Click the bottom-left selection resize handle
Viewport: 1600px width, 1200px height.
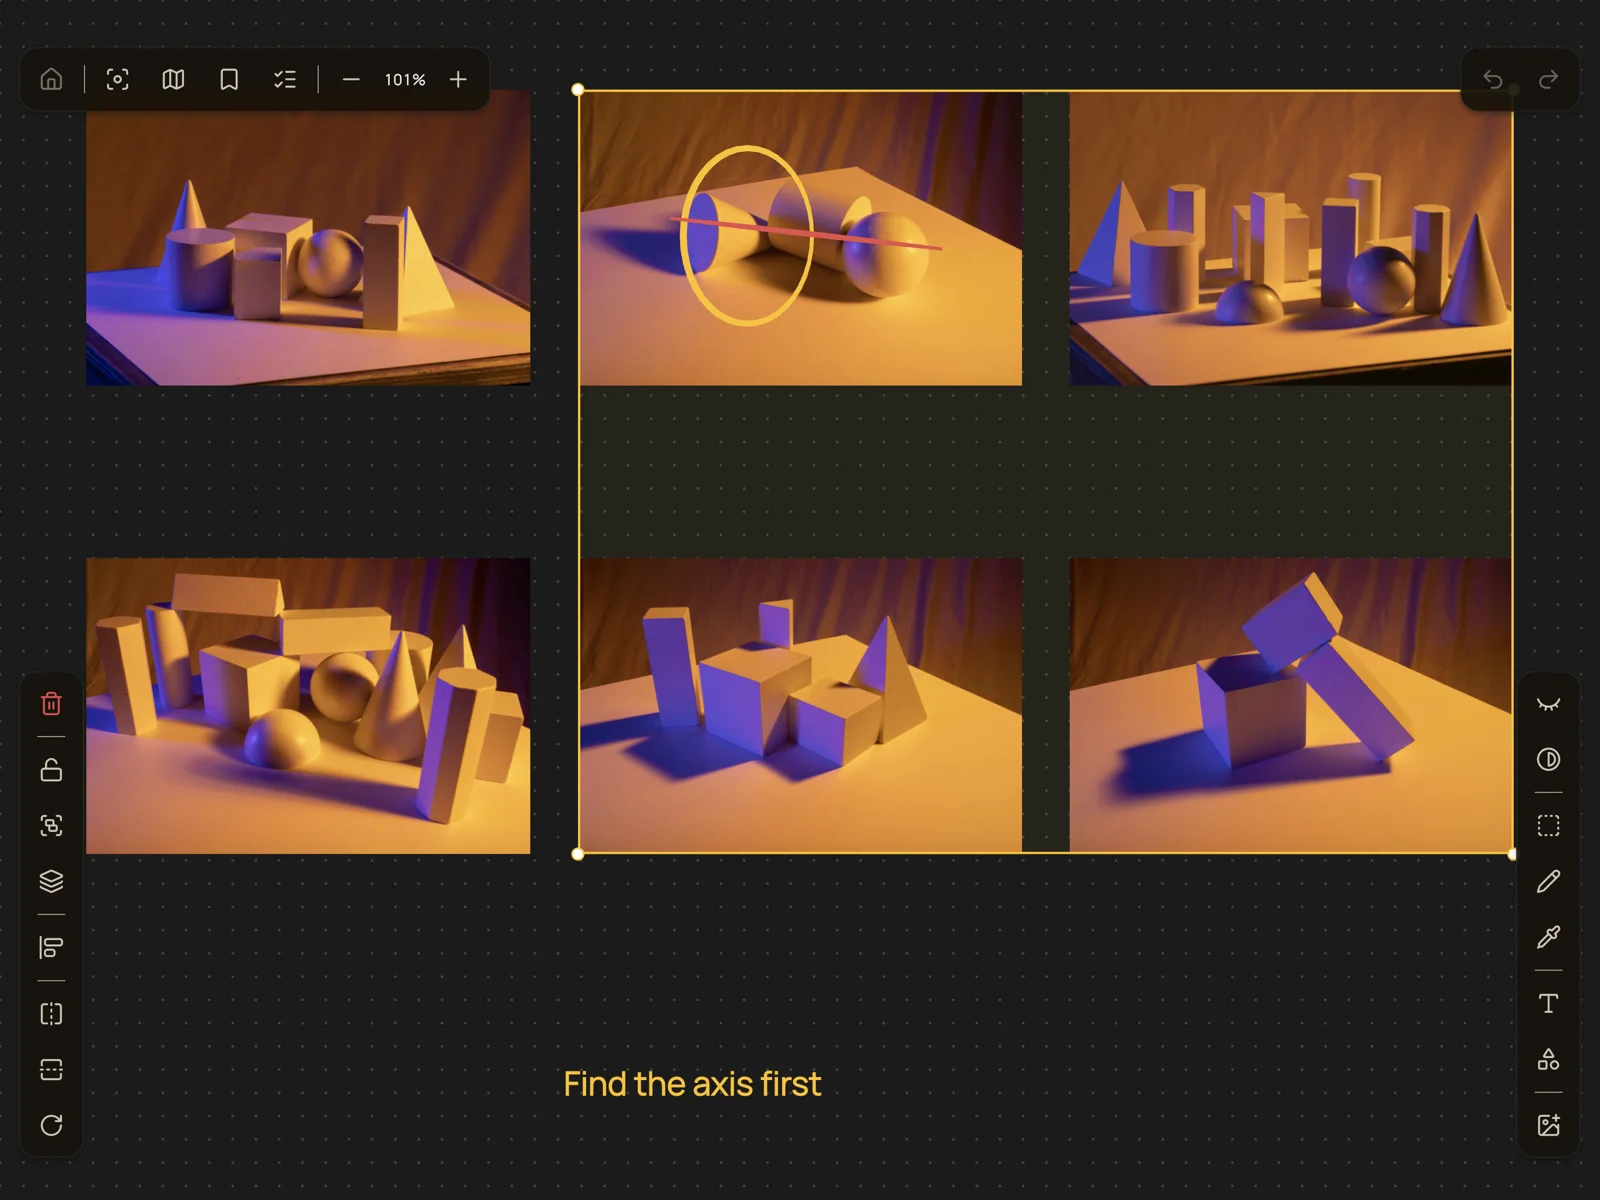click(578, 854)
